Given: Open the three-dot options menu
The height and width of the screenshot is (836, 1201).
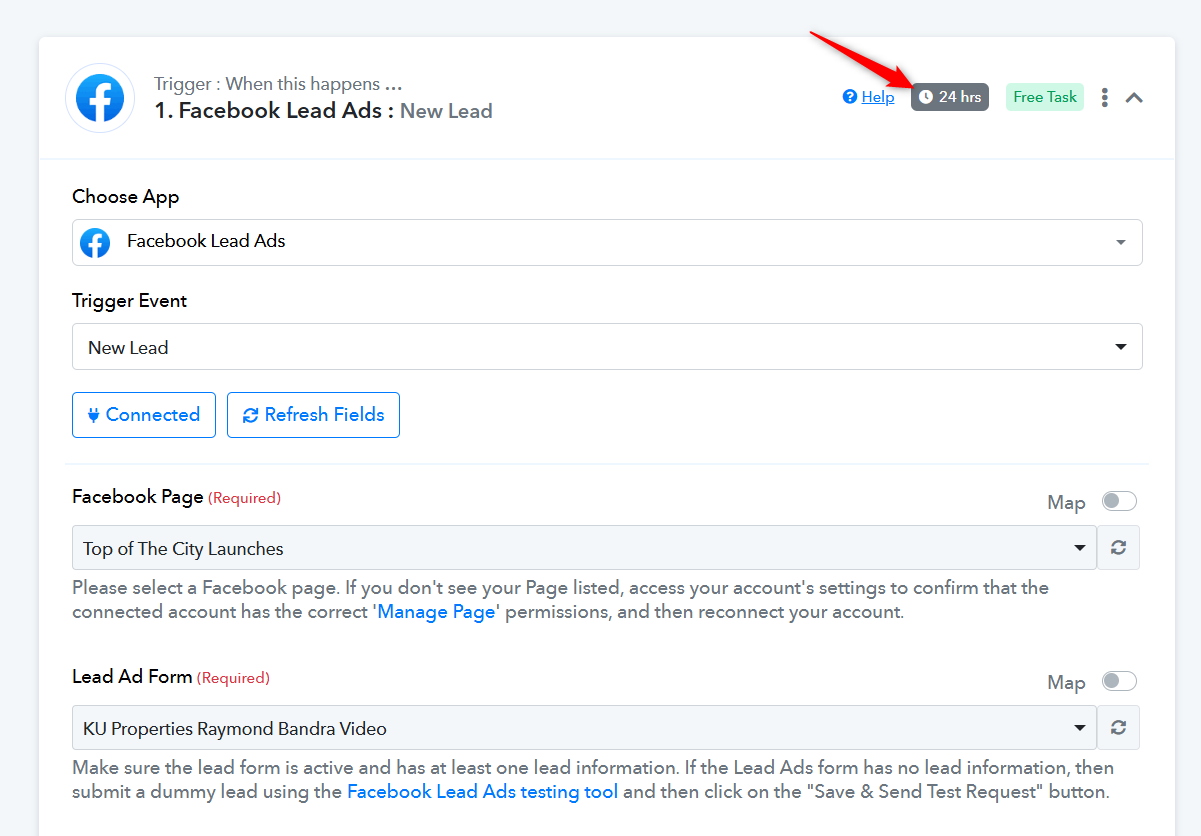Looking at the screenshot, I should tap(1105, 97).
